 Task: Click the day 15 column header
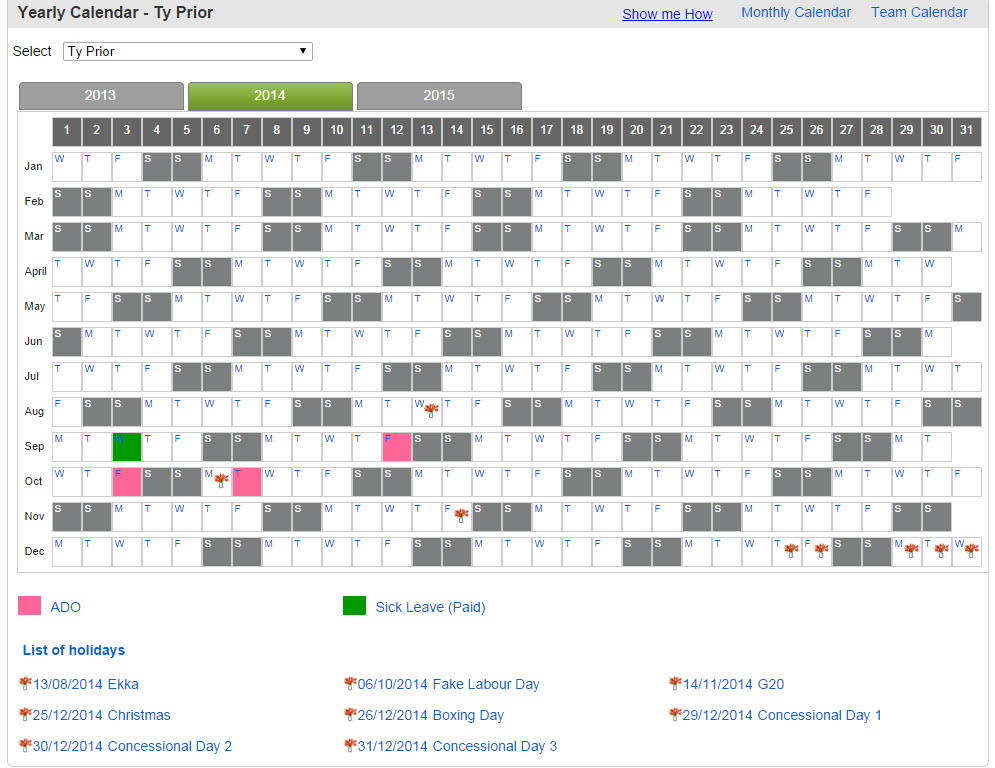(x=487, y=130)
